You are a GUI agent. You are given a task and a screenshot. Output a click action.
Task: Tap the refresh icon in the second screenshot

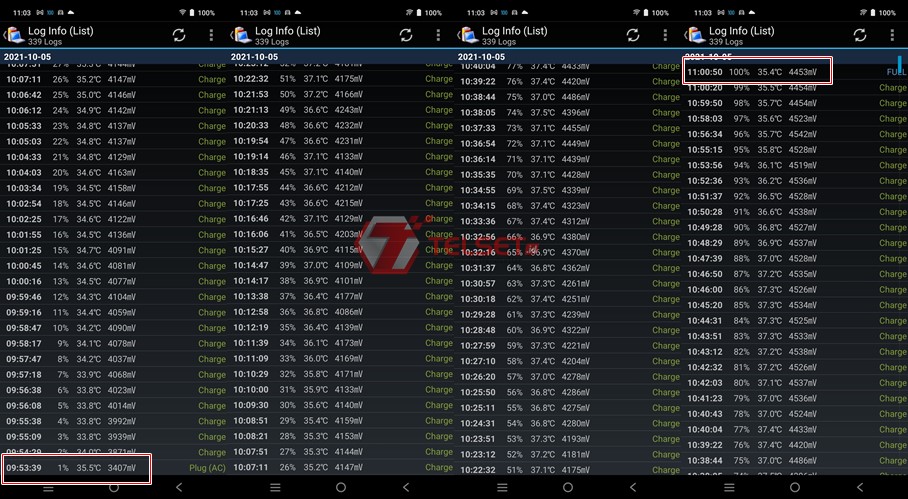(406, 35)
